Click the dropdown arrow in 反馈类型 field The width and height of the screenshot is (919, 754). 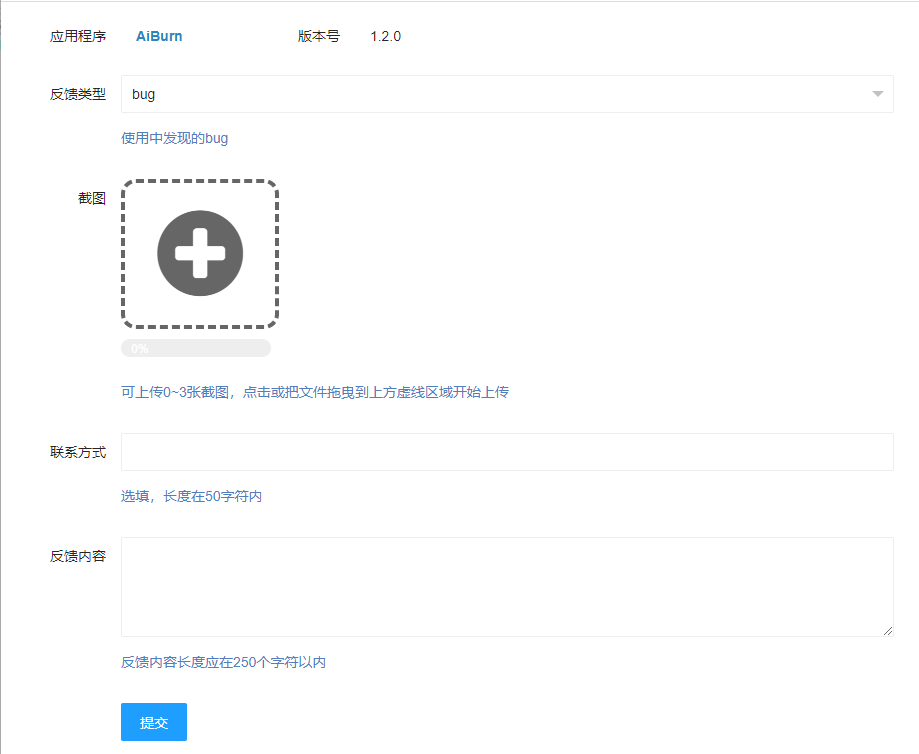tap(877, 94)
